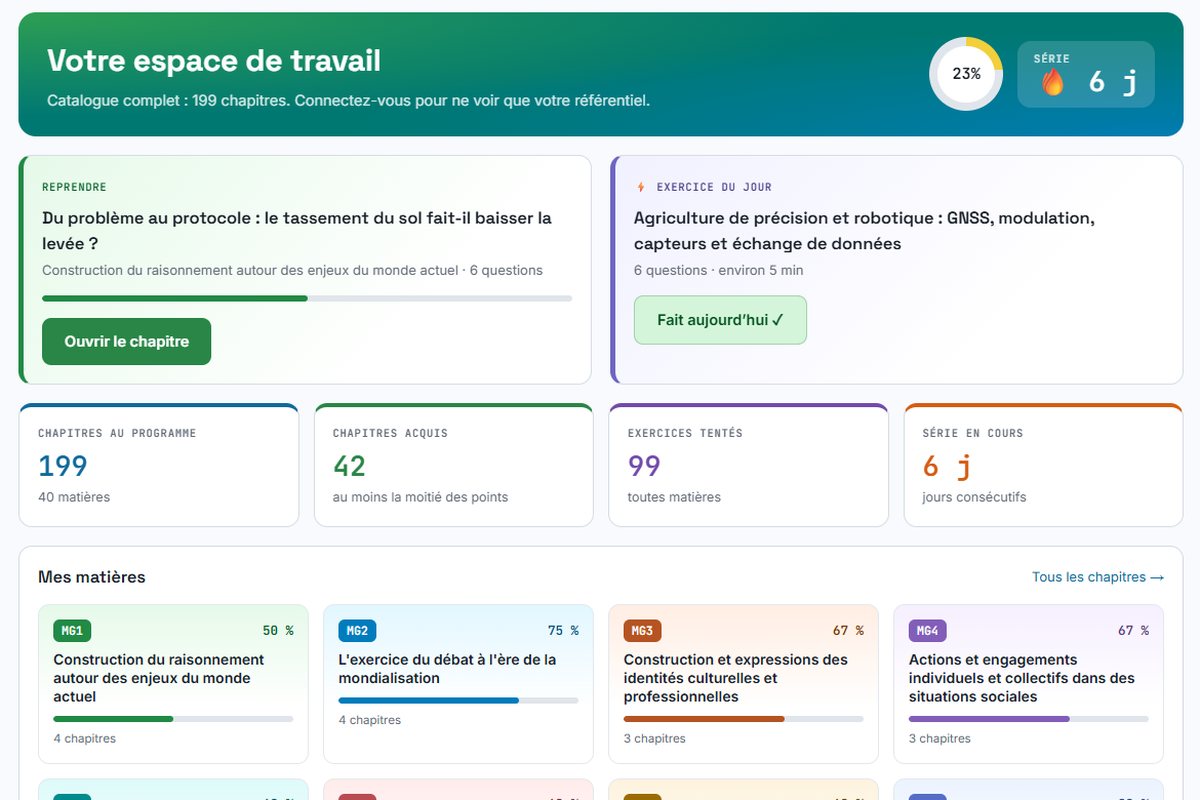Click '6 questions · environ 5 min' text
Screen dimensions: 1200x800
pos(718,270)
